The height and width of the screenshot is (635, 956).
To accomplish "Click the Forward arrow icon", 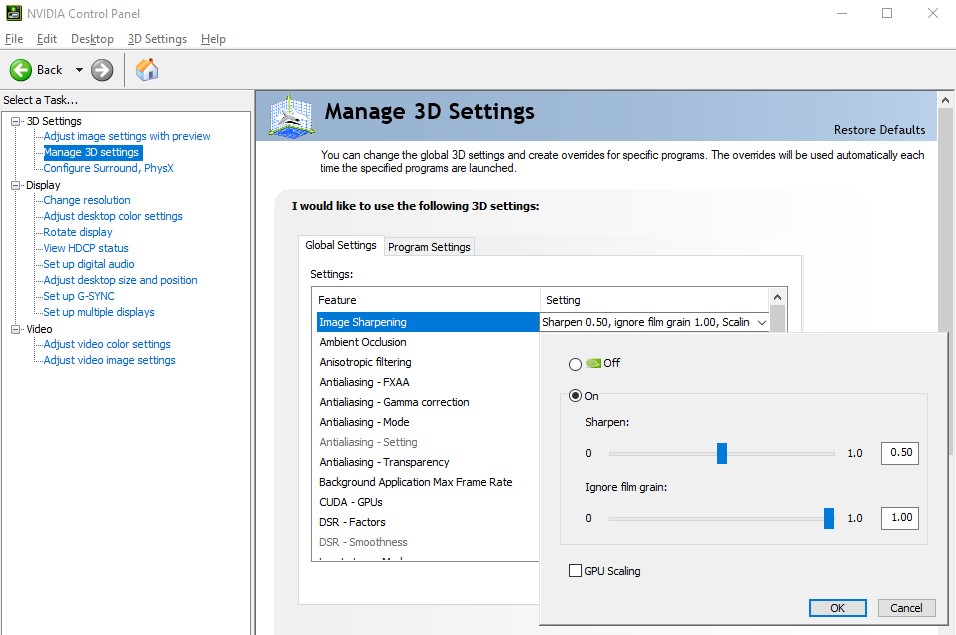I will pos(102,70).
